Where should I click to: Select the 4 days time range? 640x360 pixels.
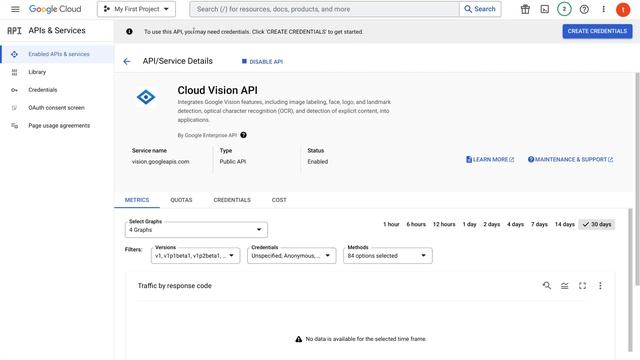click(x=515, y=224)
